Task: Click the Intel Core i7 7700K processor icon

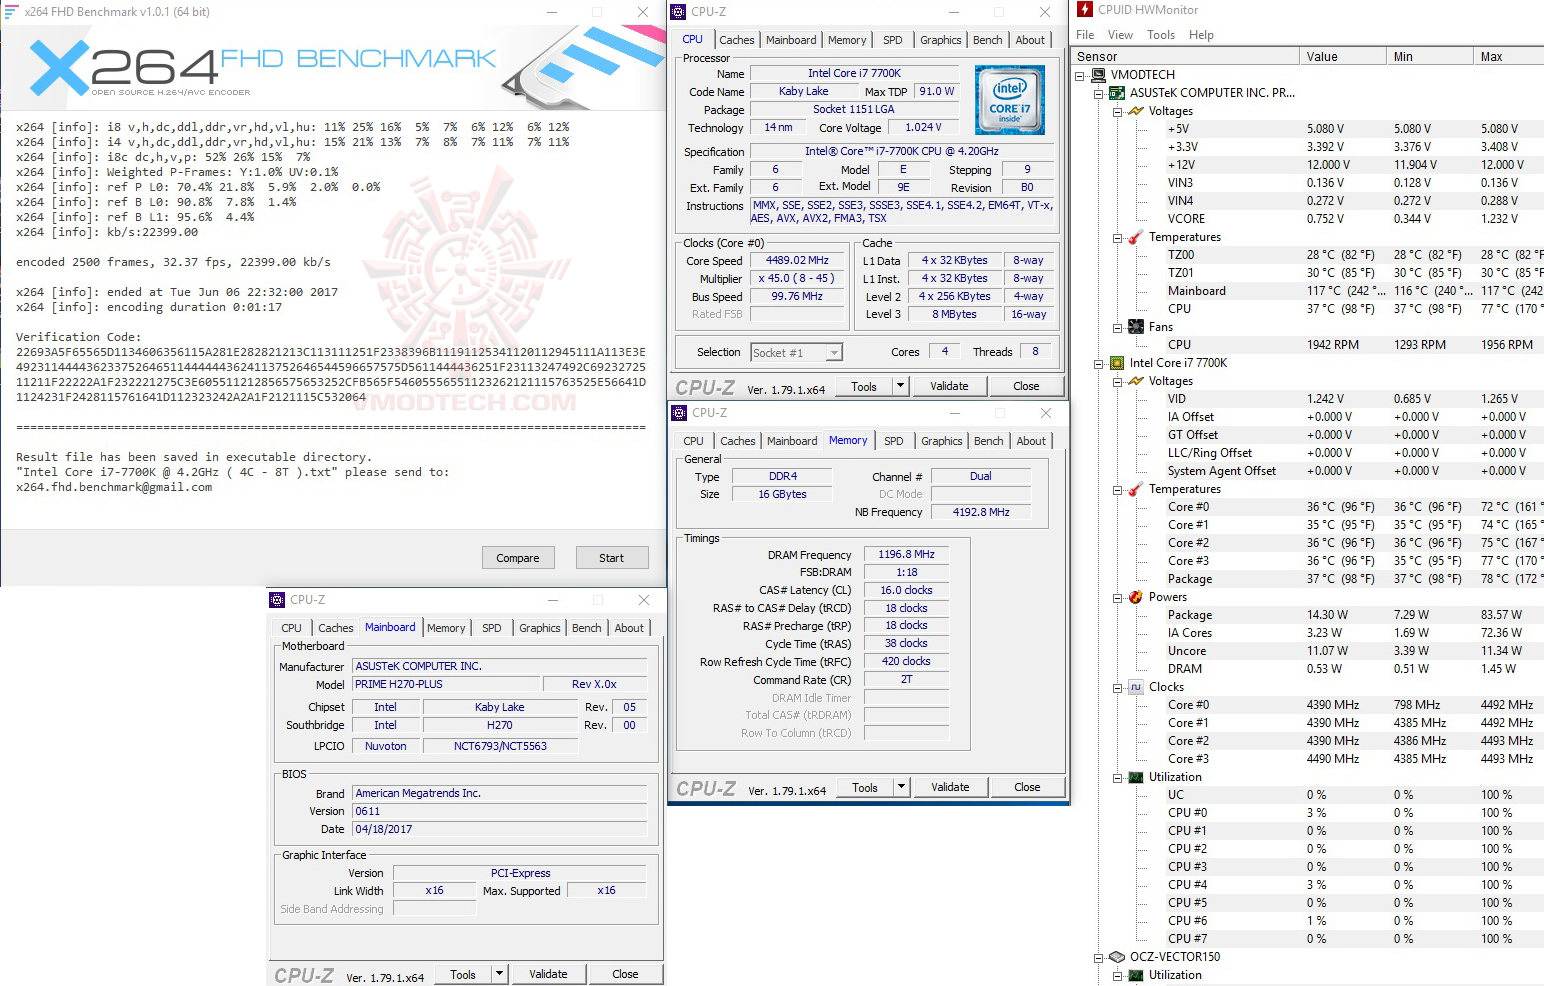Action: pos(1117,362)
